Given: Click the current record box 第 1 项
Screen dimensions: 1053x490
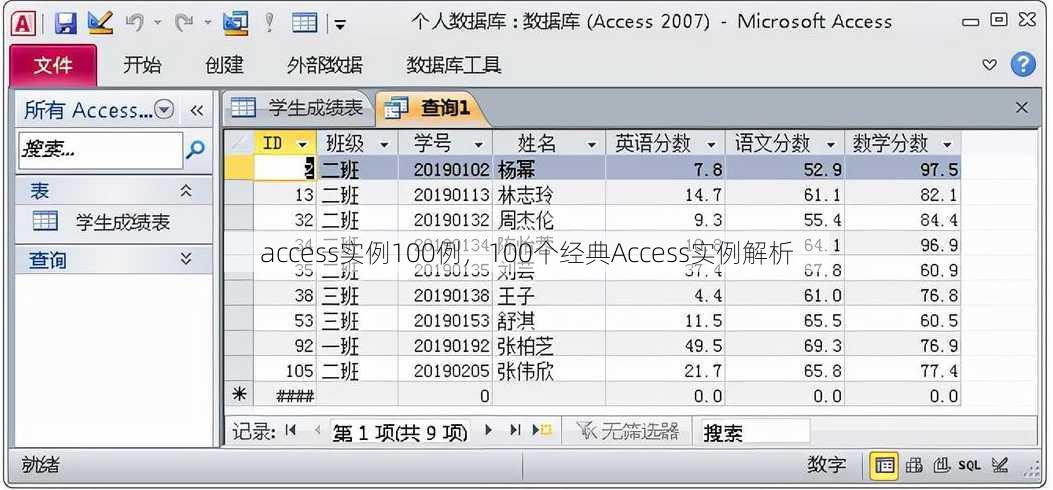Looking at the screenshot, I should [400, 432].
